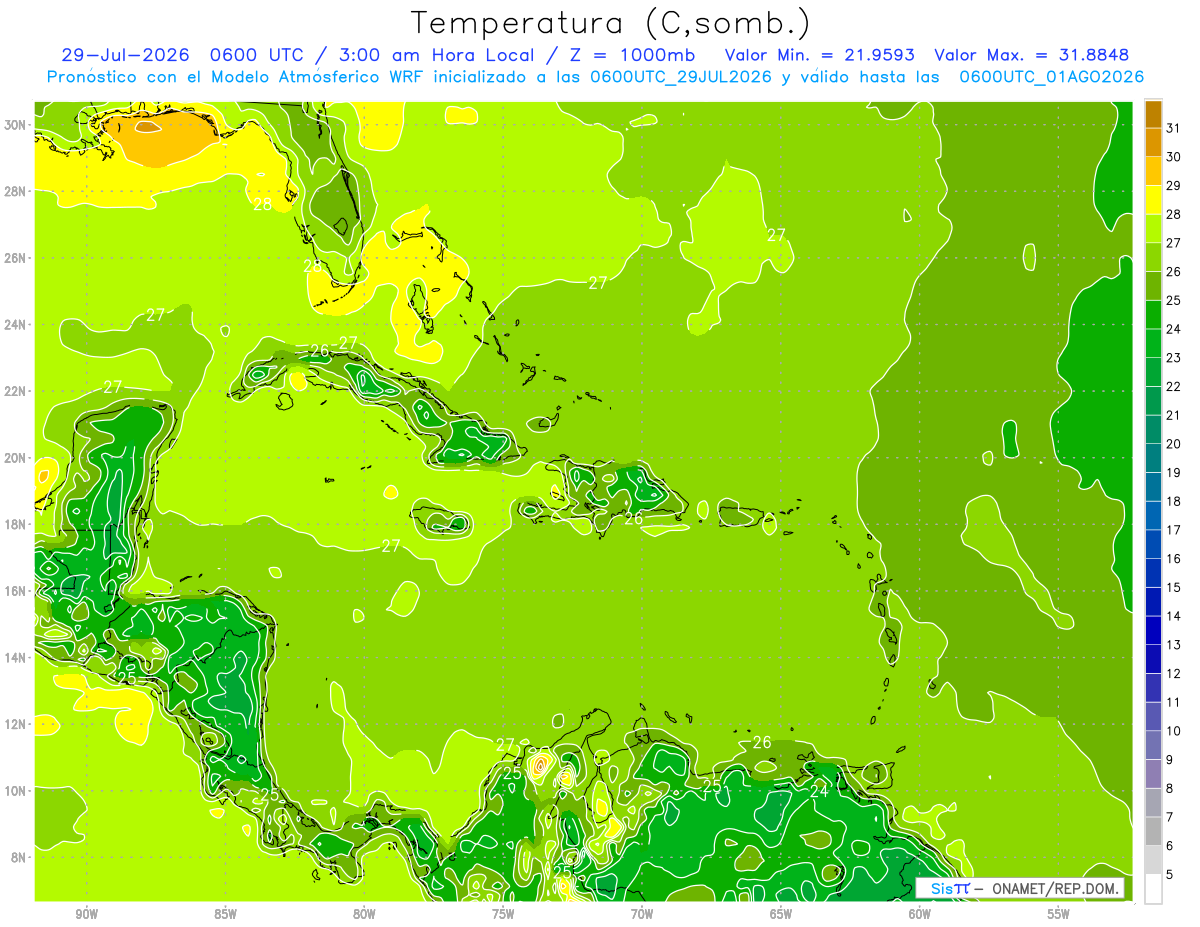Pick the yellow legend swatch between 28 and 29
This screenshot has height=927, width=1200.
1153,200
